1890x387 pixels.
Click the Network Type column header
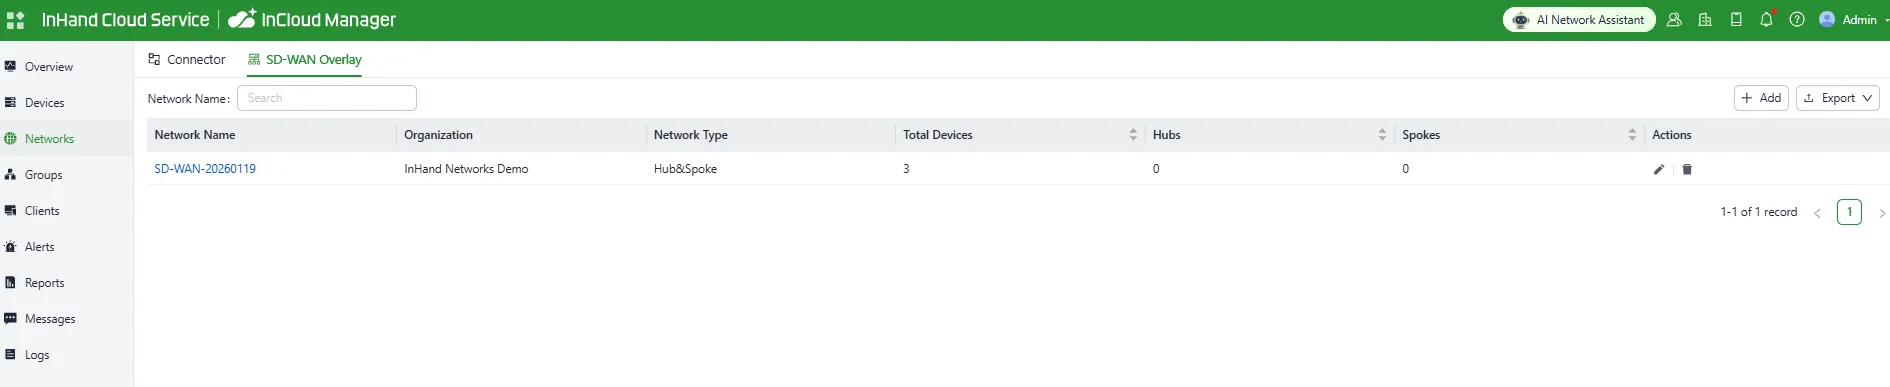click(x=691, y=135)
